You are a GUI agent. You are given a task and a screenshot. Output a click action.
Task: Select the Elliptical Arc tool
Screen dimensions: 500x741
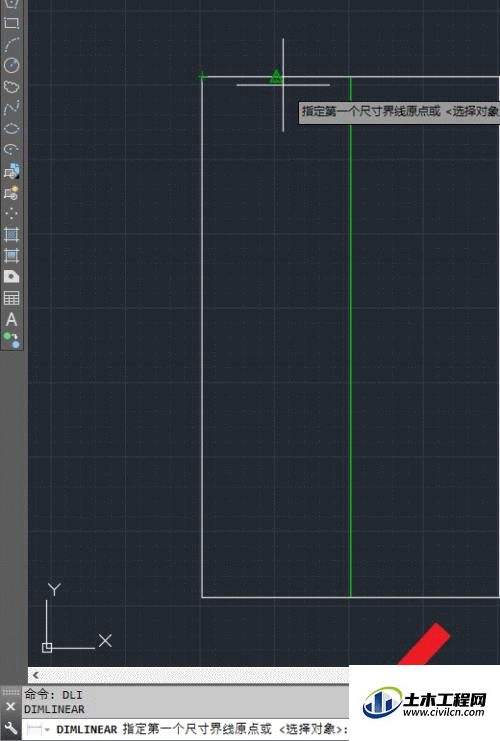click(11, 150)
